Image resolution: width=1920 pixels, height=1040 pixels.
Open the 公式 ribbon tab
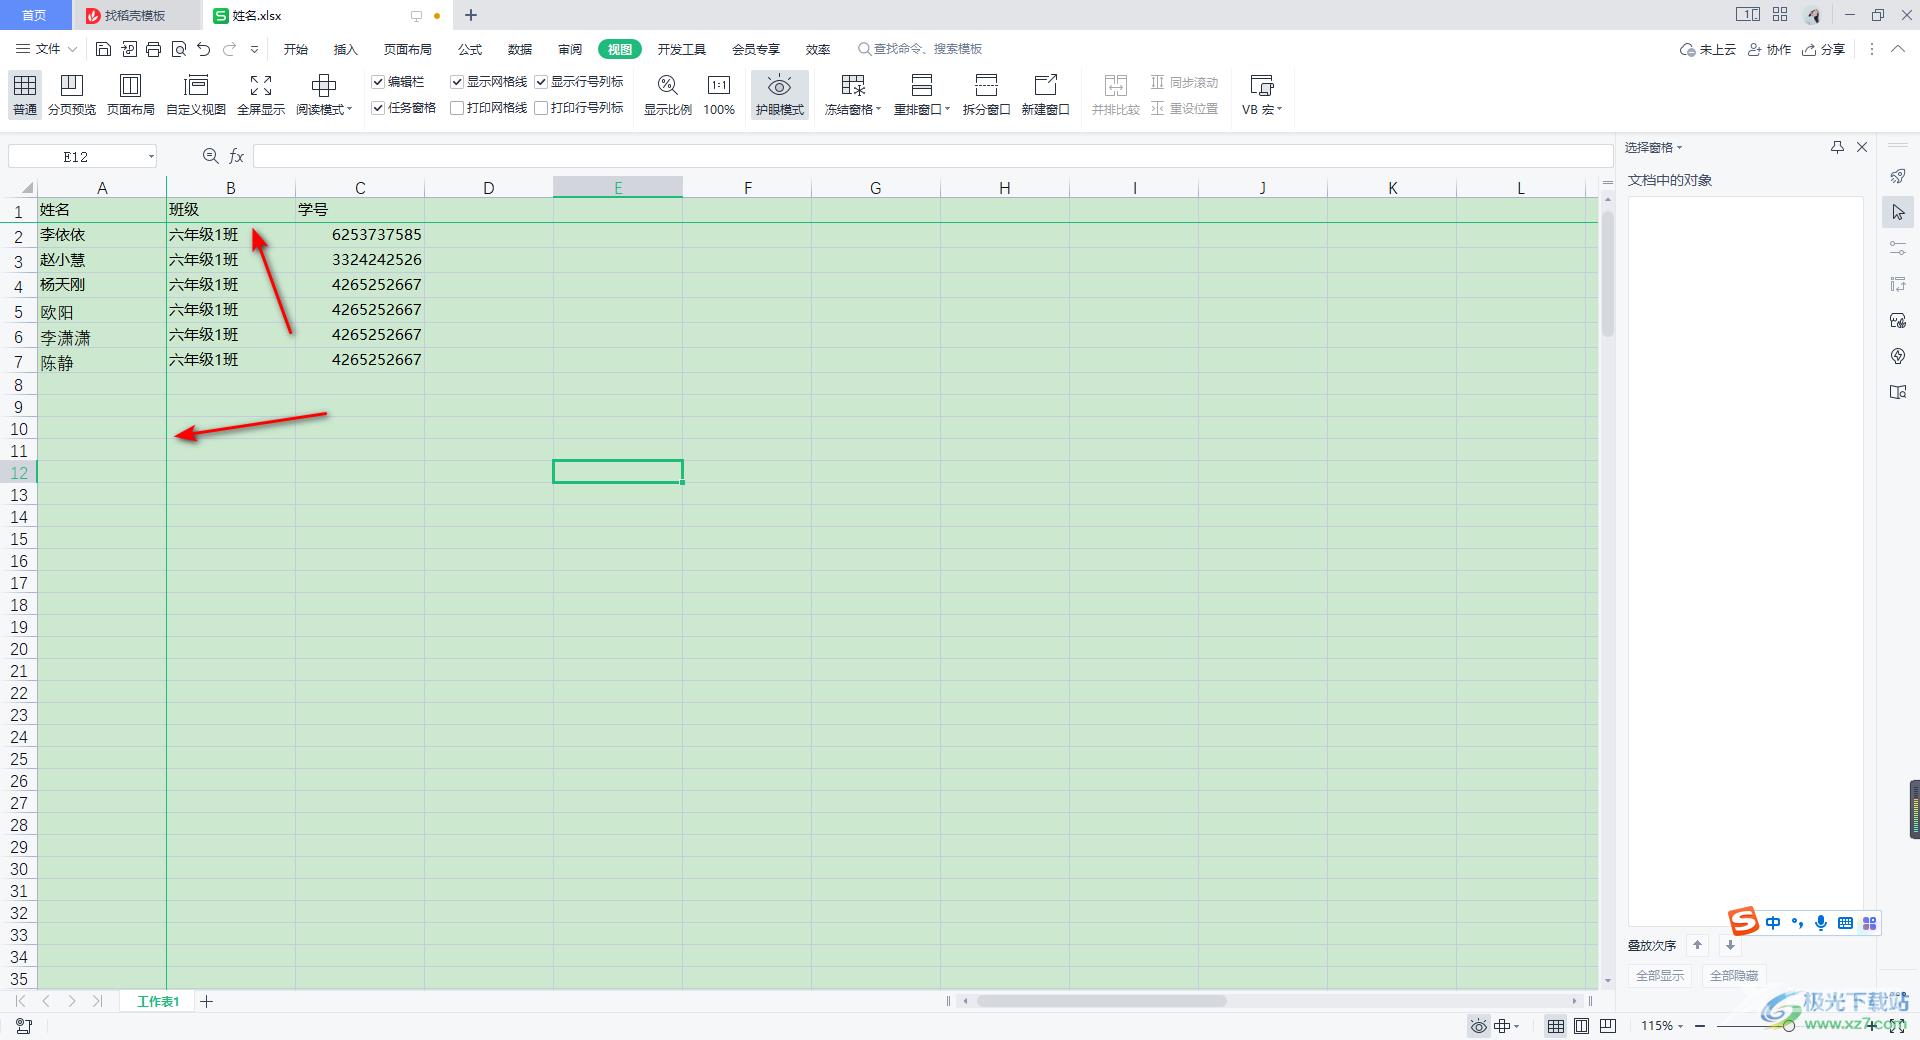[470, 49]
